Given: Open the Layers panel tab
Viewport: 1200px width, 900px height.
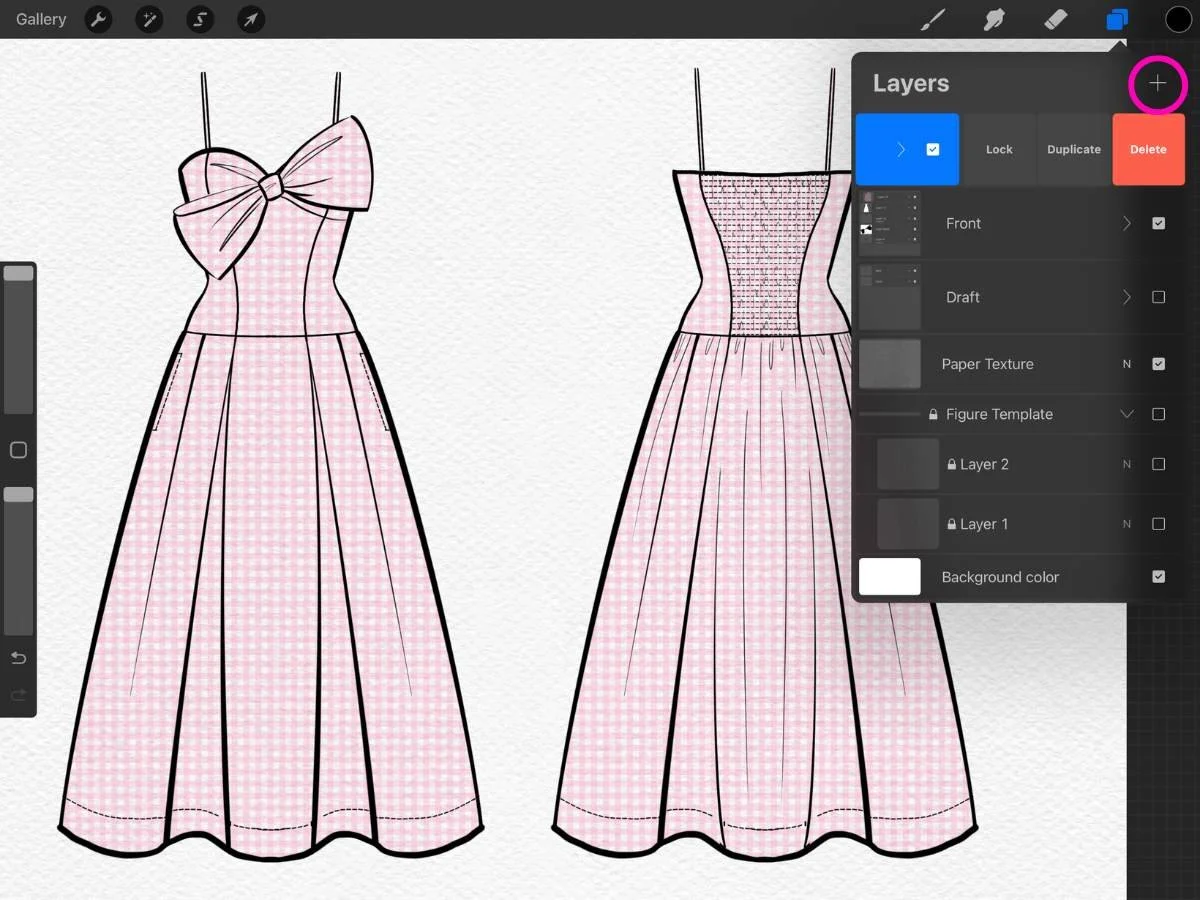Looking at the screenshot, I should click(x=1117, y=19).
